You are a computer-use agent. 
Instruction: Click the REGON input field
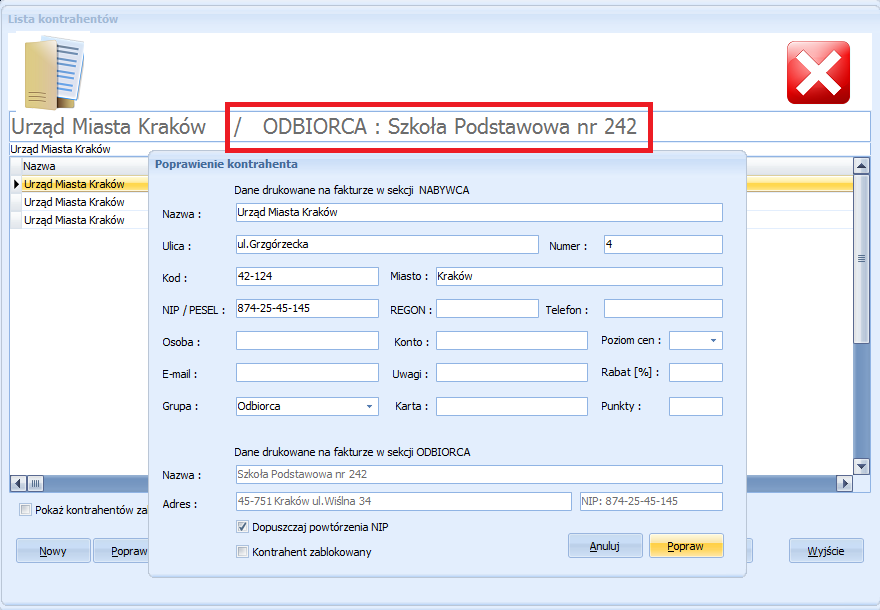coord(487,309)
